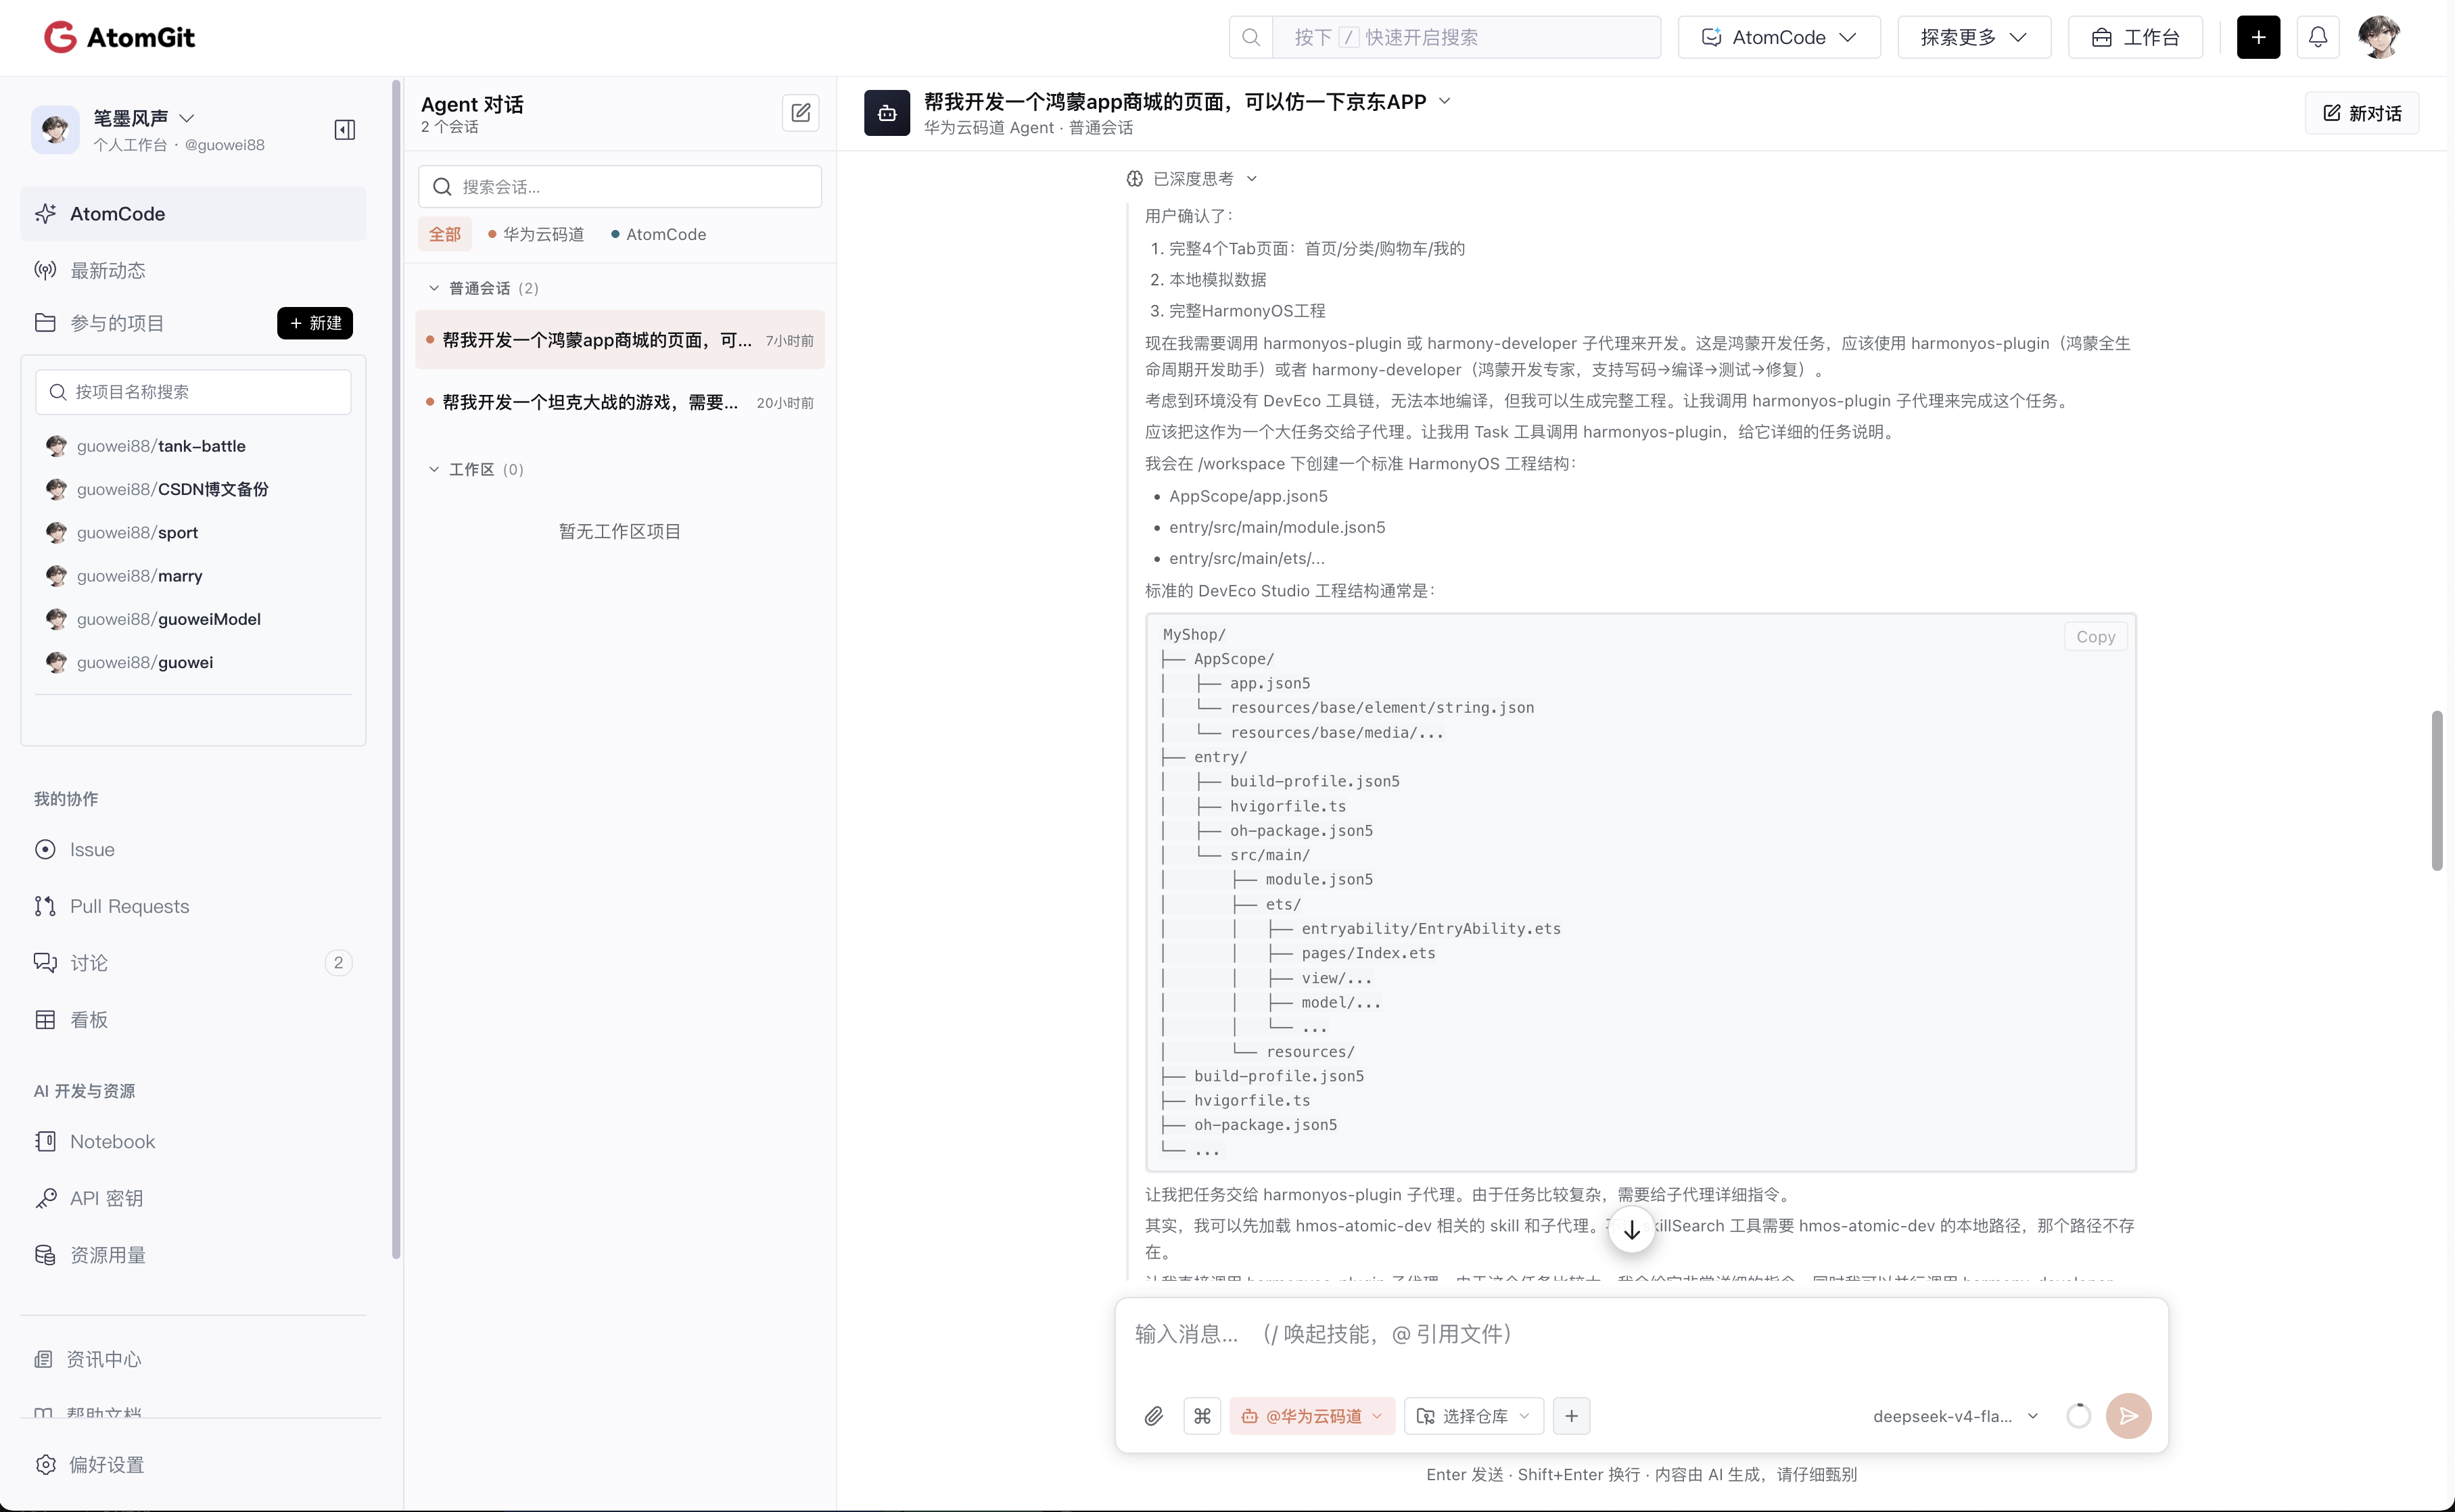2455x1512 pixels.
Task: Click the message input box
Action: coord(1641,1334)
